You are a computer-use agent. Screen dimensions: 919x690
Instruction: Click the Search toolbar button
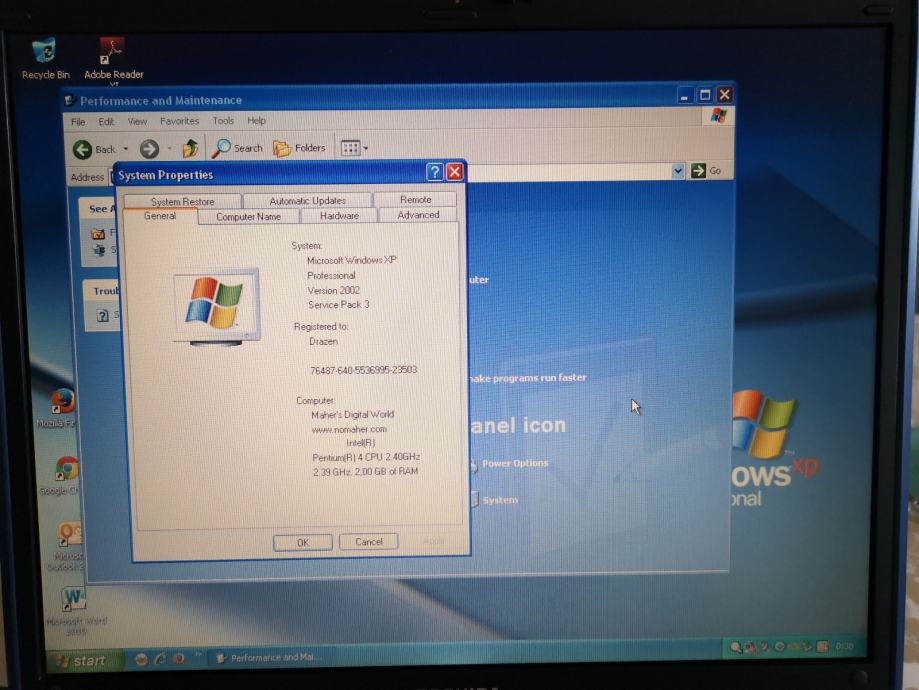[x=238, y=148]
